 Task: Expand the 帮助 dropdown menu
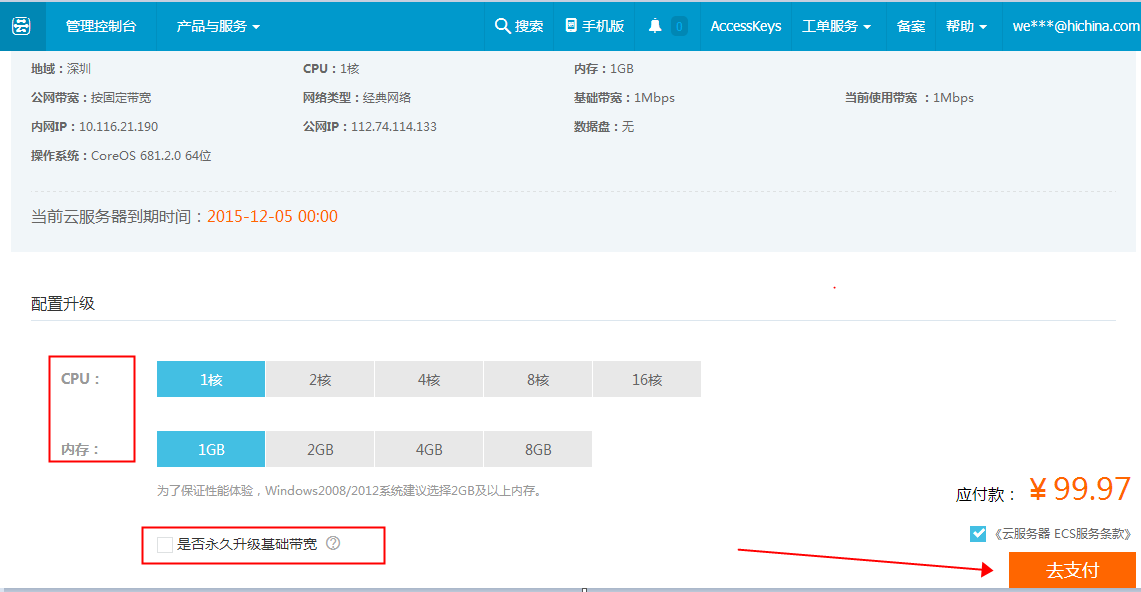pos(966,26)
